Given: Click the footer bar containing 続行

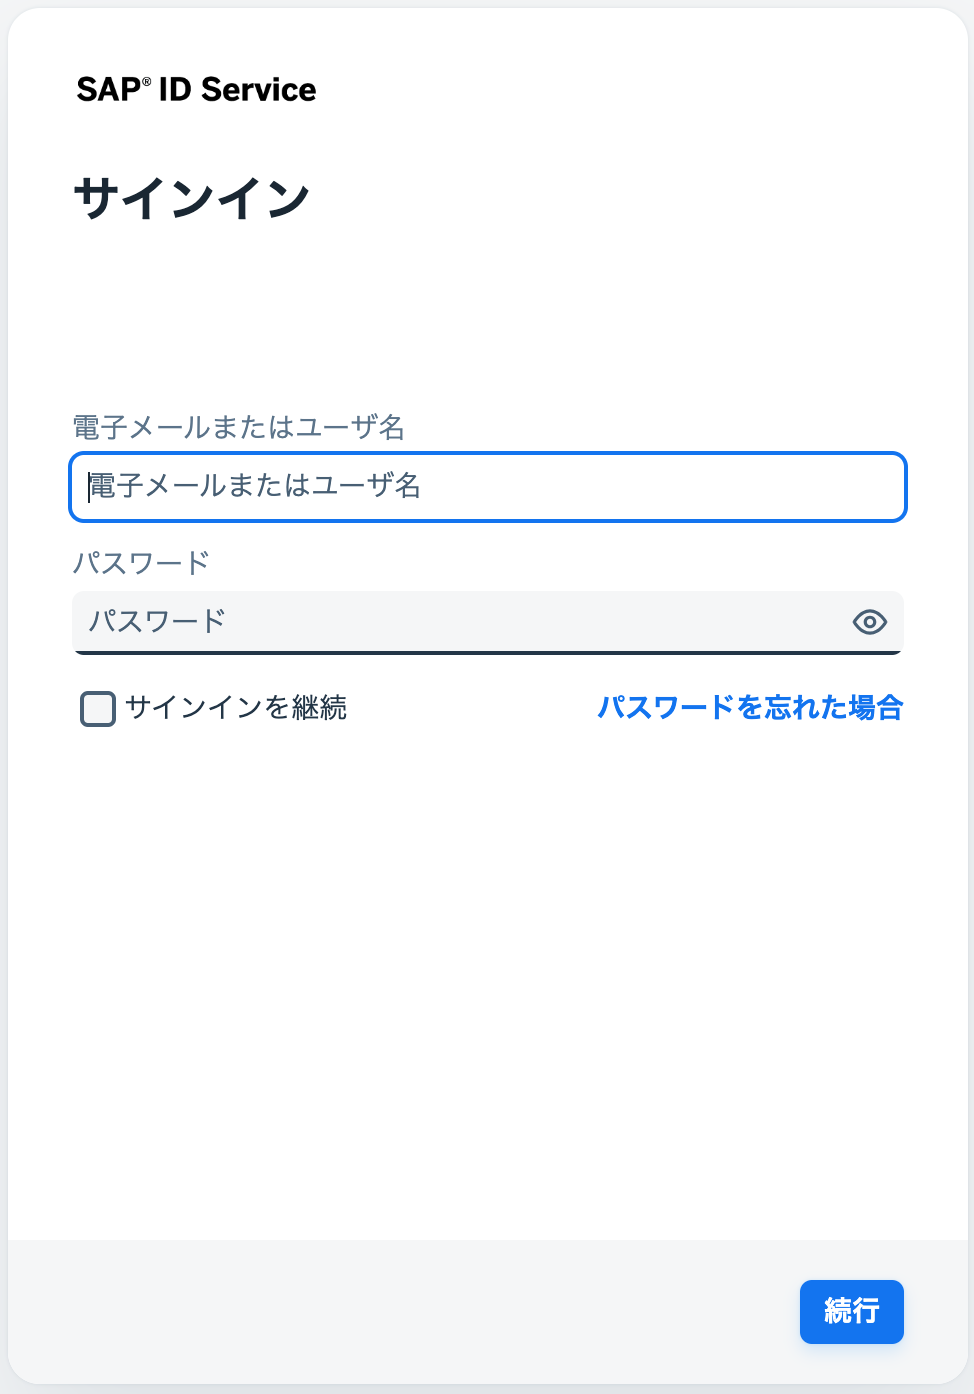Looking at the screenshot, I should click(x=400, y=1311).
